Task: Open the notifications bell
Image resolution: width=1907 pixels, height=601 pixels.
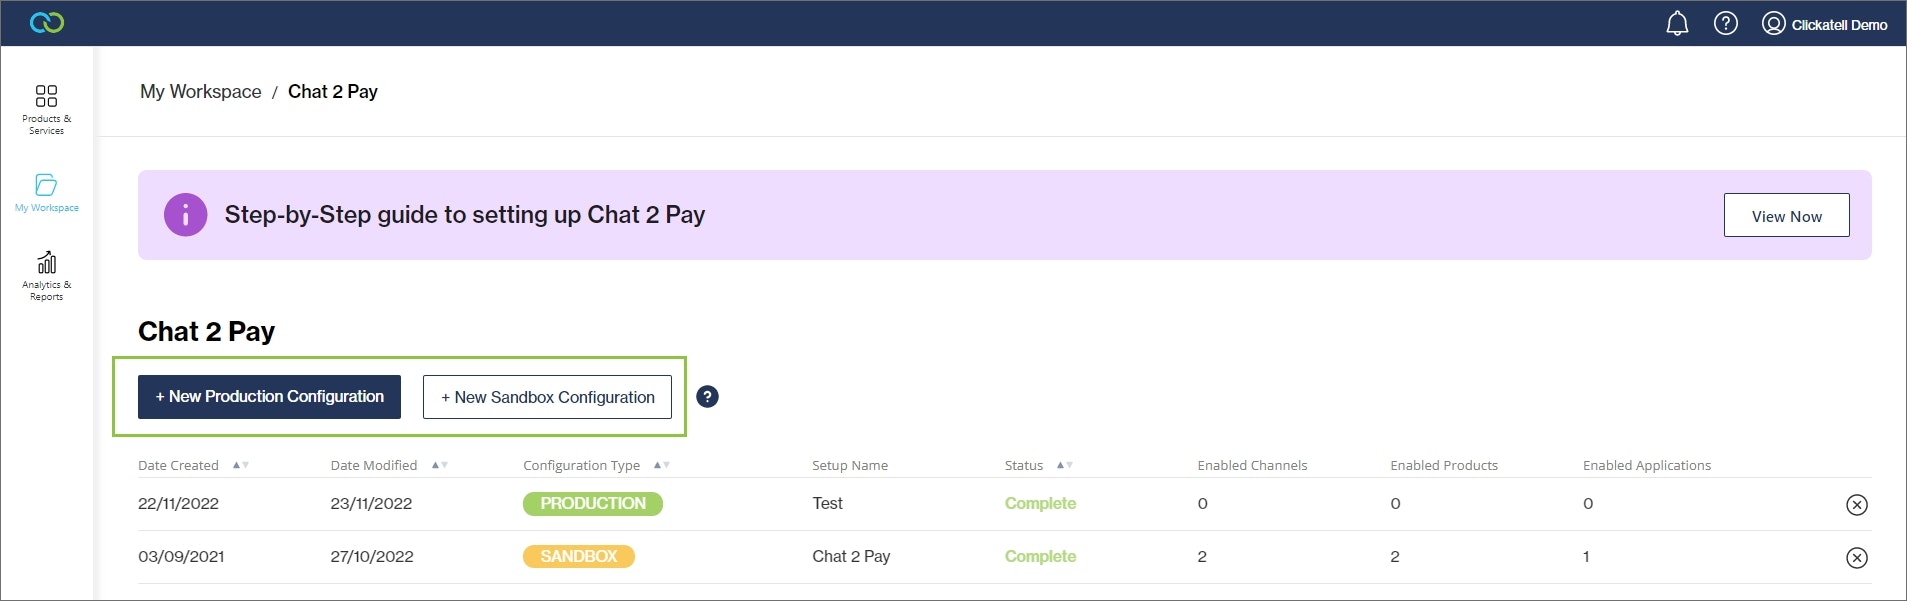Action: [1677, 23]
